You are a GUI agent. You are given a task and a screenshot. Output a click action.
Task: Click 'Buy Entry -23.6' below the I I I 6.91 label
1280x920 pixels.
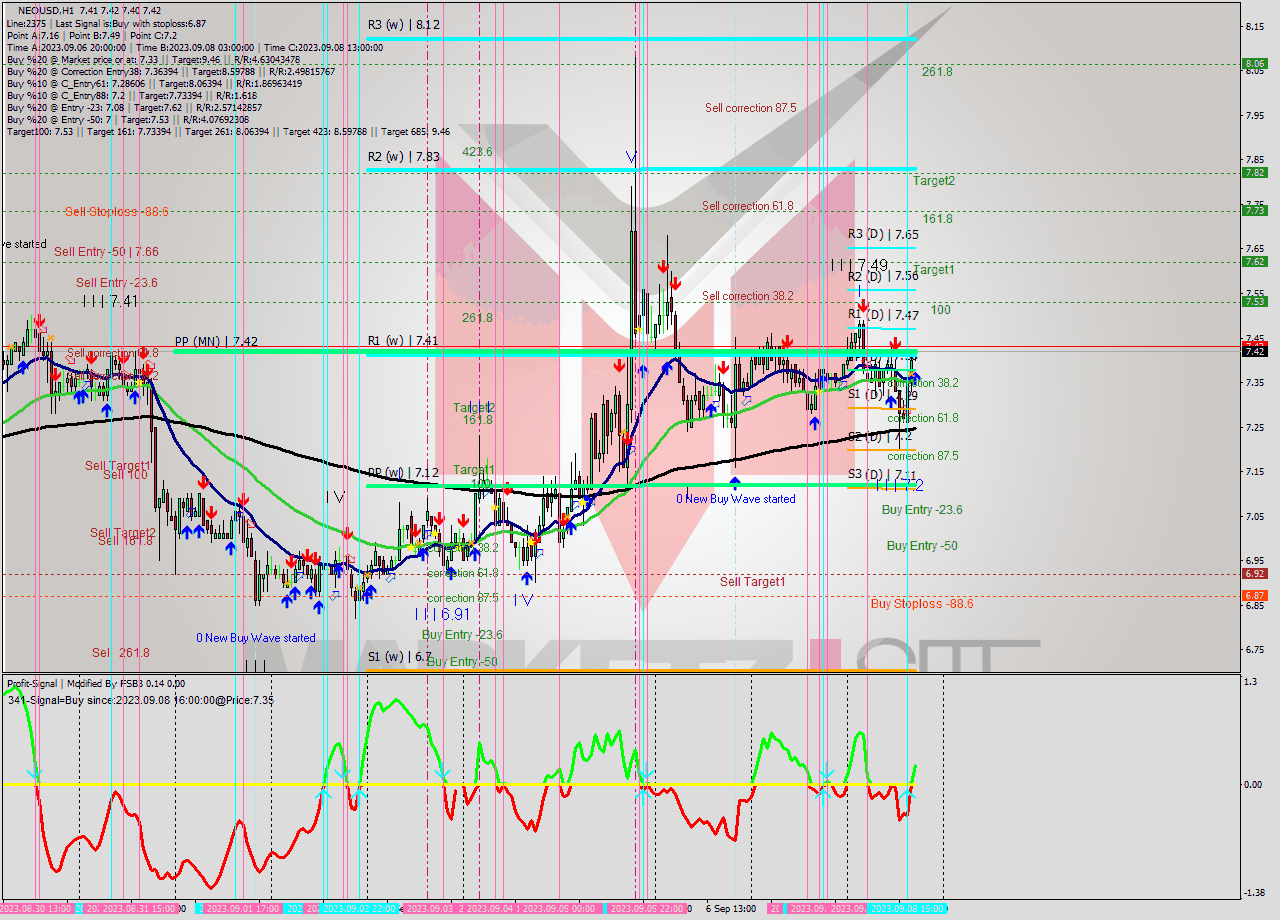pyautogui.click(x=462, y=635)
